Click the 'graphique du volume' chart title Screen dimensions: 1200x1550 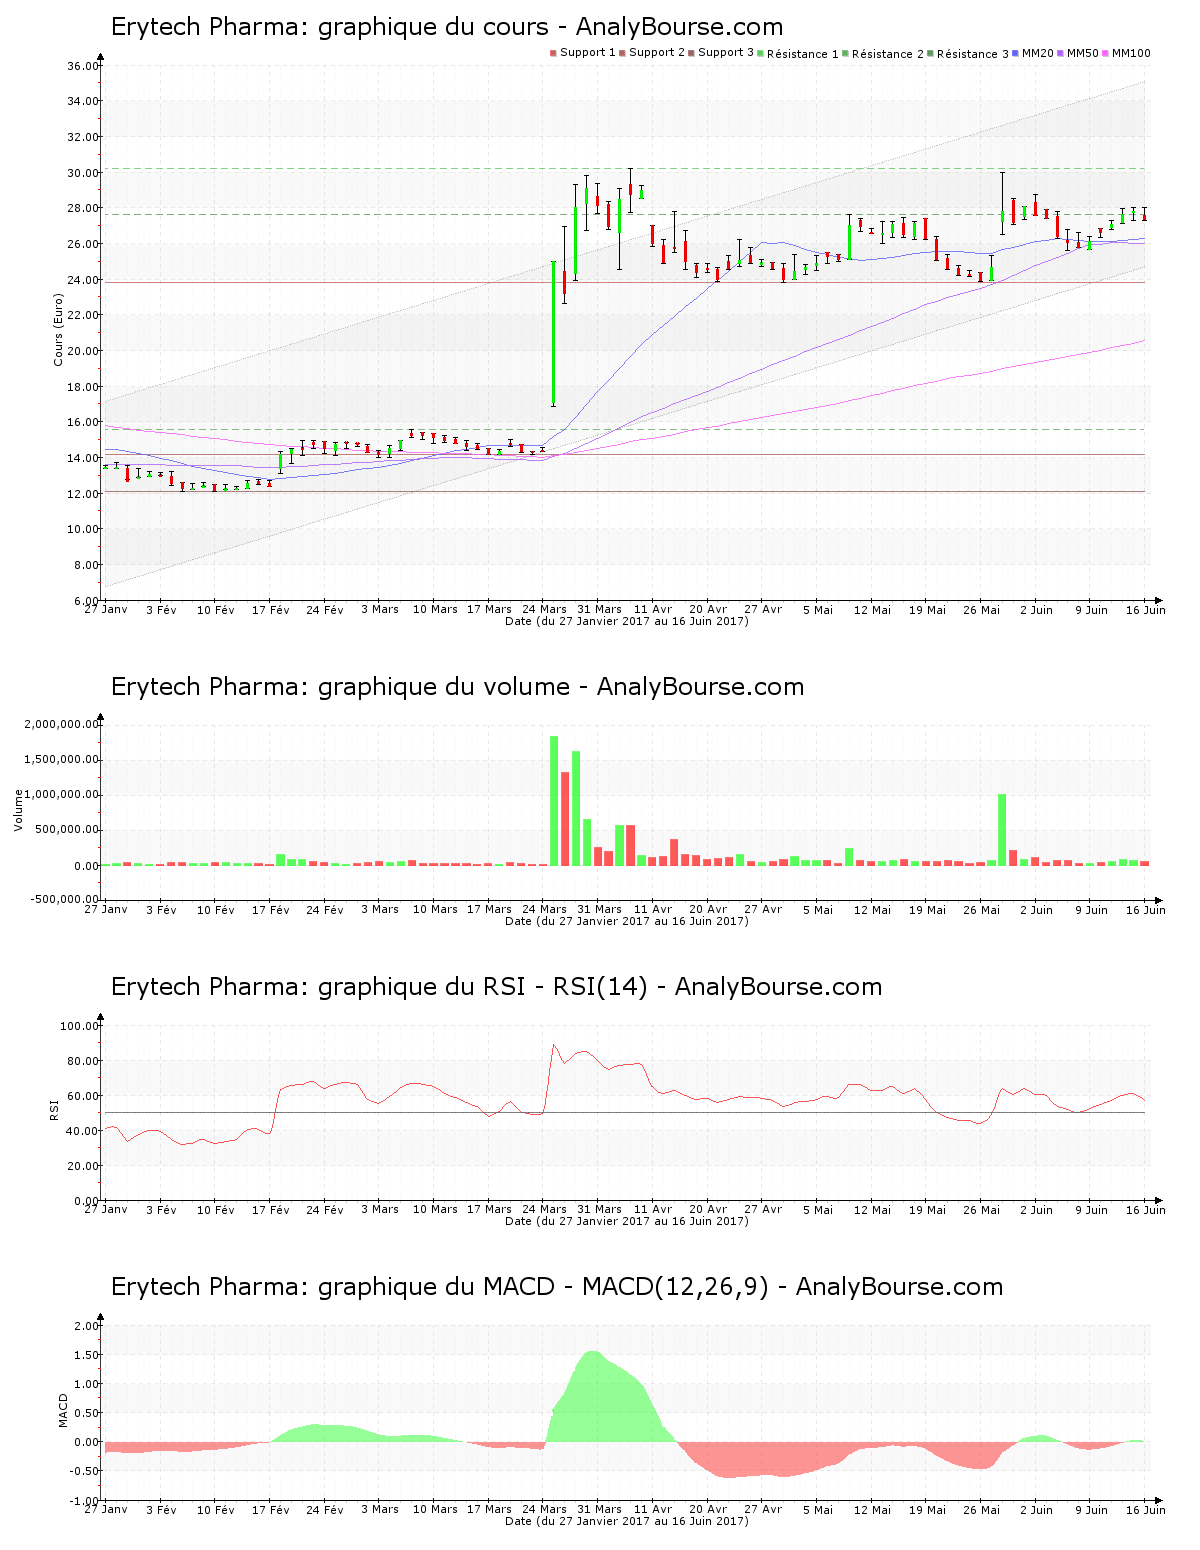coord(458,687)
